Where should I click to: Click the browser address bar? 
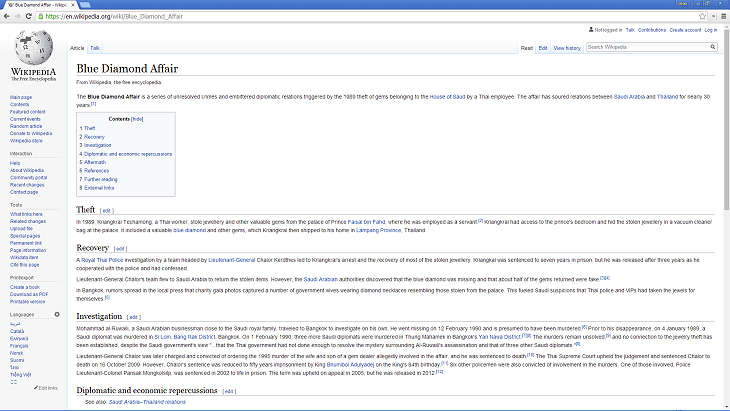point(368,16)
